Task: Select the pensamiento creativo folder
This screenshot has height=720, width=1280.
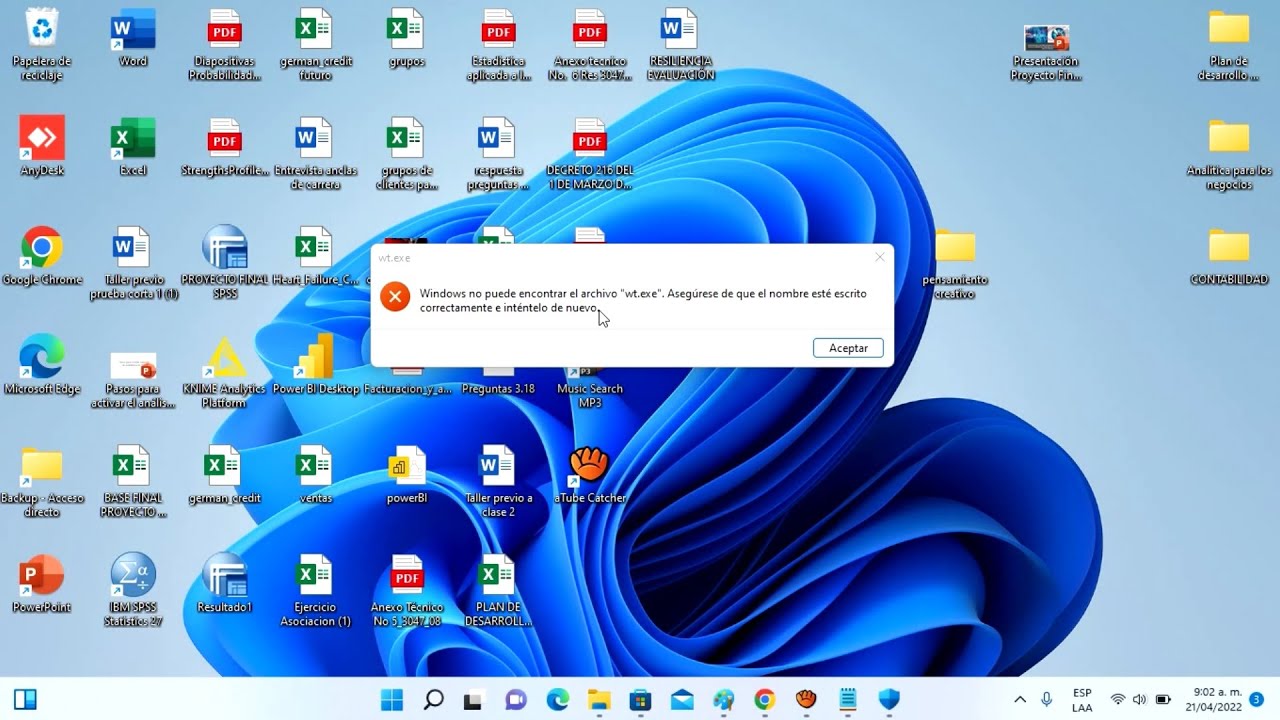Action: (x=955, y=263)
